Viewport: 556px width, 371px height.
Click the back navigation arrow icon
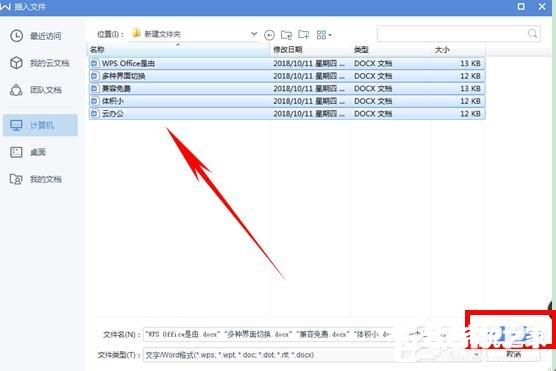[x=269, y=35]
